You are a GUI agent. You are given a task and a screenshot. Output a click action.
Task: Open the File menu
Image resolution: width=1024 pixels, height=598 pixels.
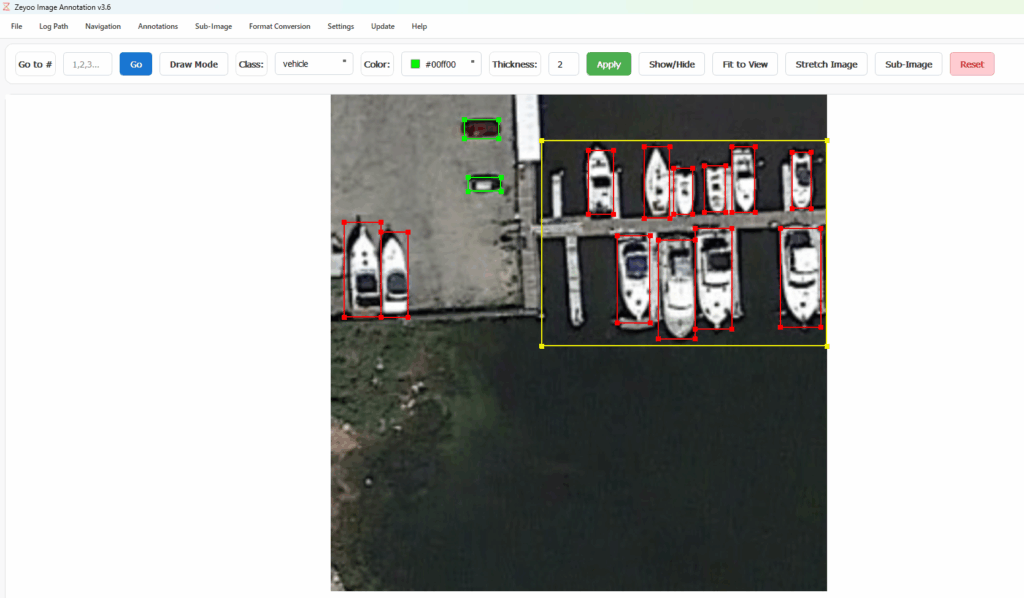(16, 26)
